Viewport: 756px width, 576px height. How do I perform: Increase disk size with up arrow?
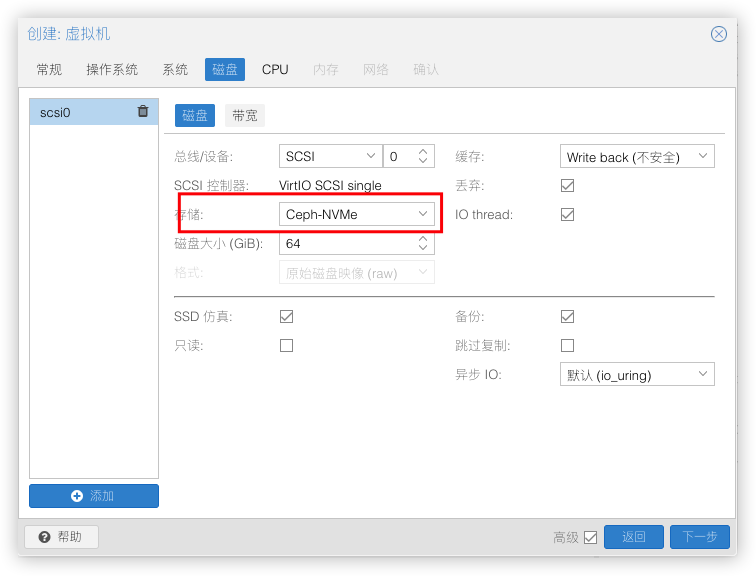(423, 239)
